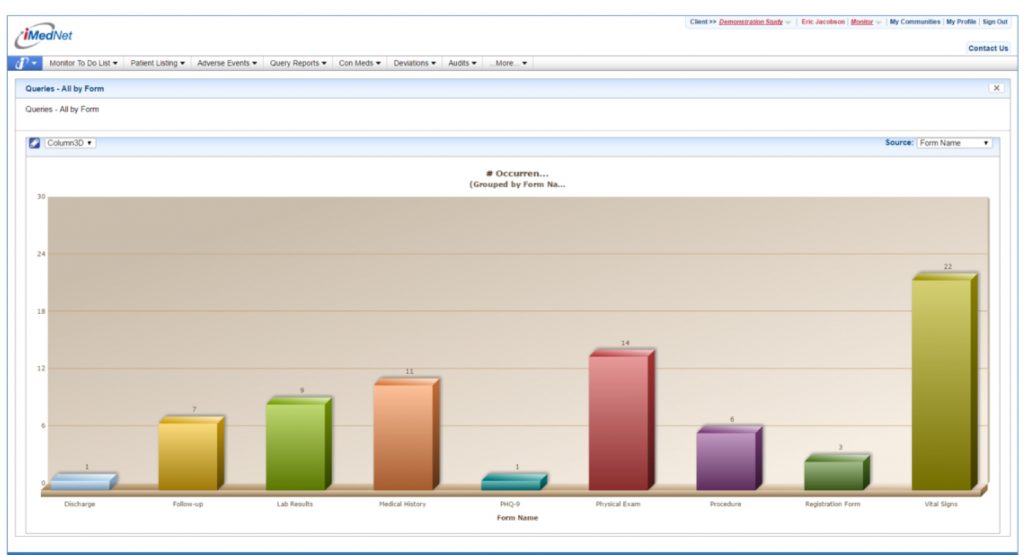
Task: Click the Vital Signs bar in the chart
Action: tap(941, 383)
